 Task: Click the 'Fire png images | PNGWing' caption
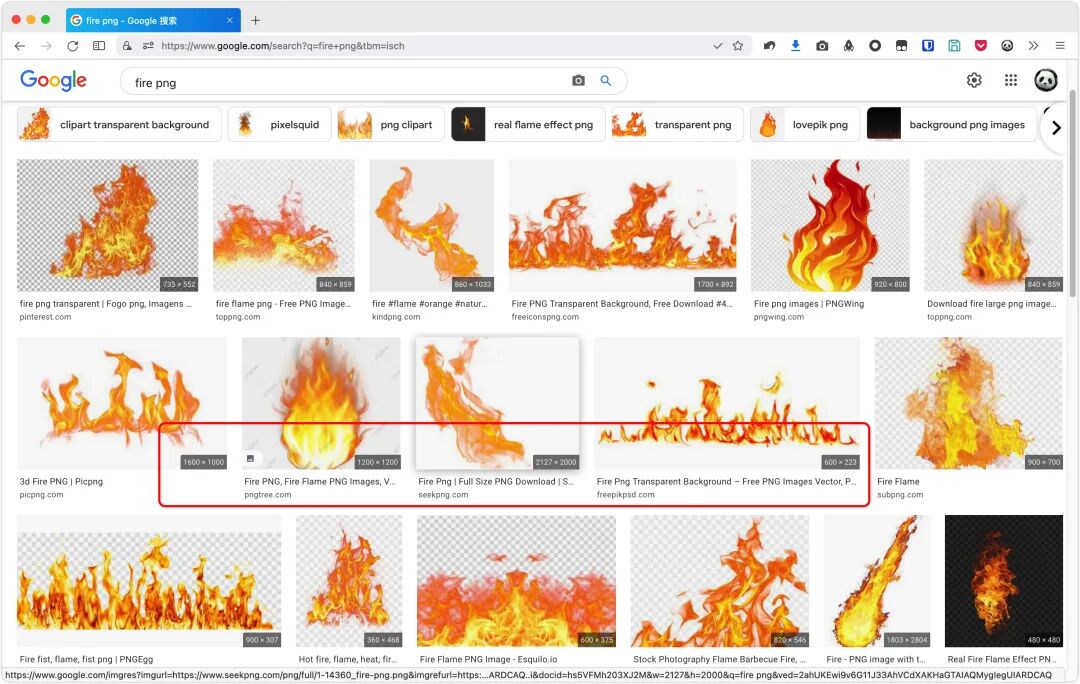click(809, 304)
